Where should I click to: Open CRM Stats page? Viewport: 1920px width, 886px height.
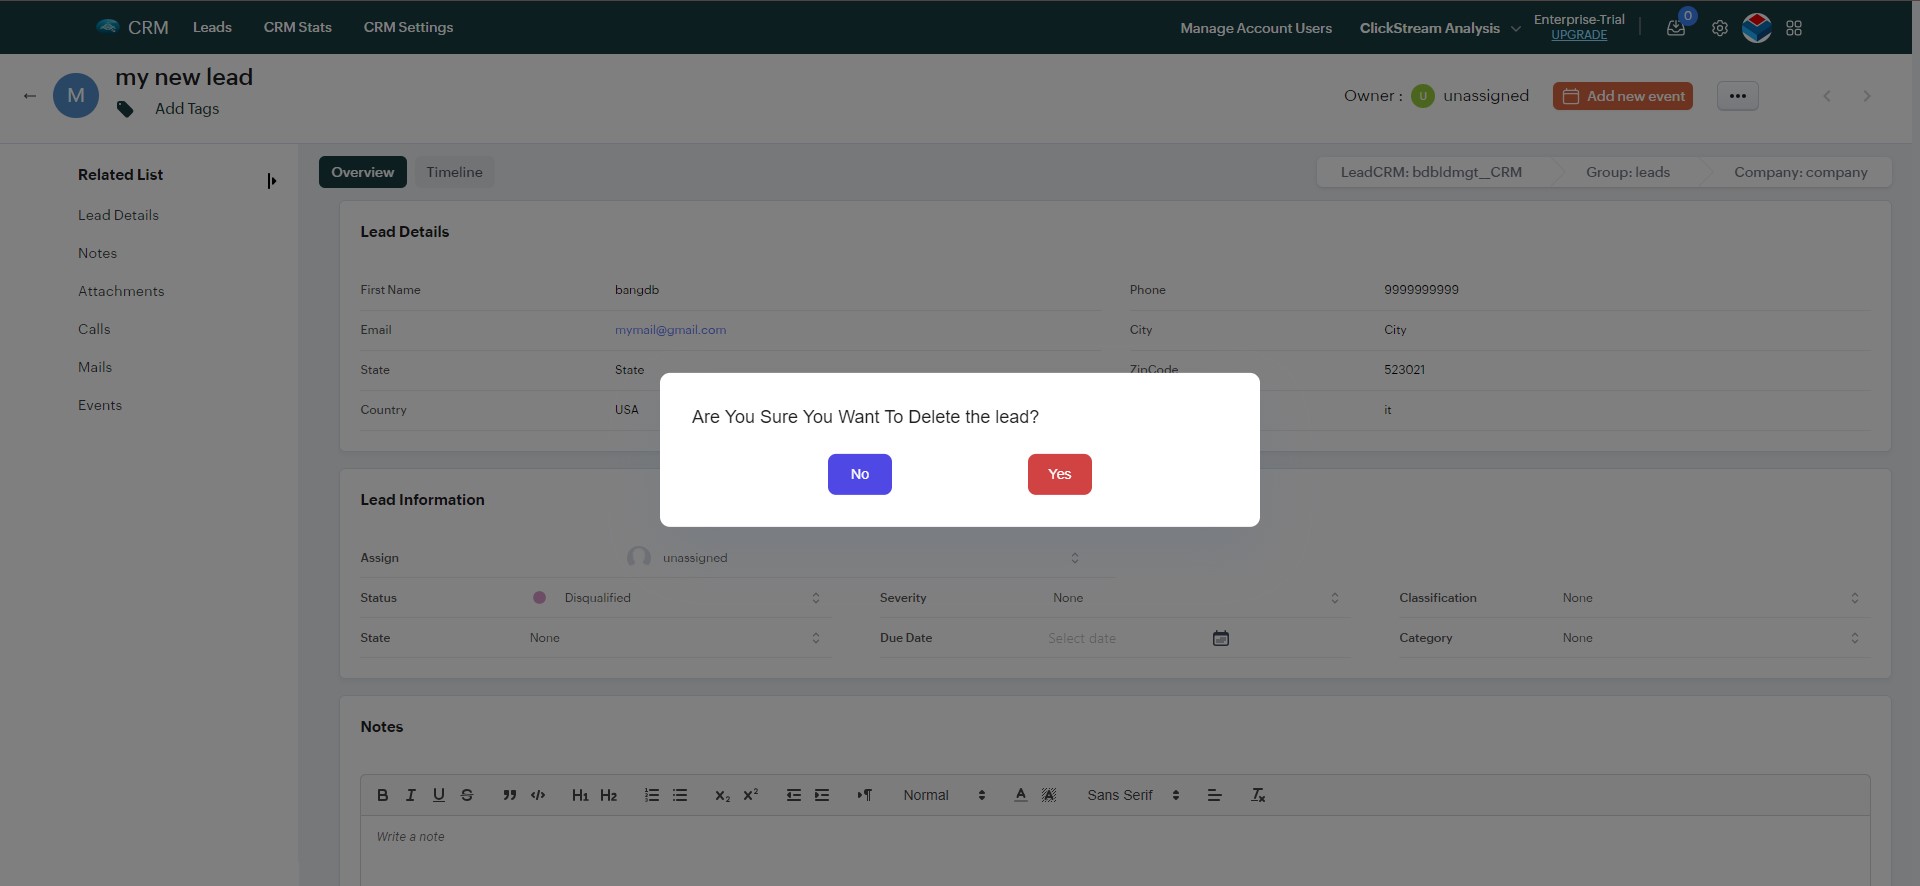[297, 27]
